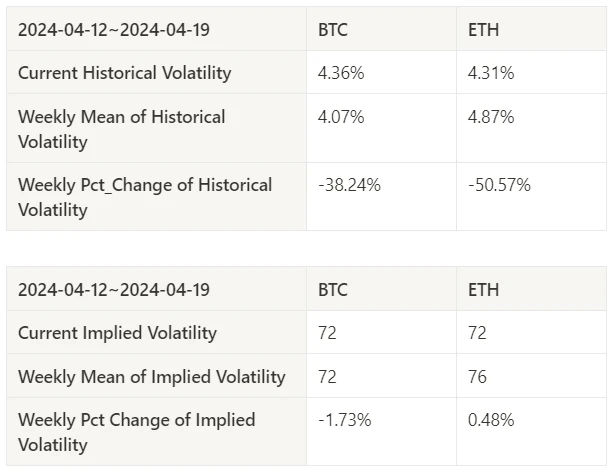Click the Weekly Mean of Implied Volatility label

(151, 377)
